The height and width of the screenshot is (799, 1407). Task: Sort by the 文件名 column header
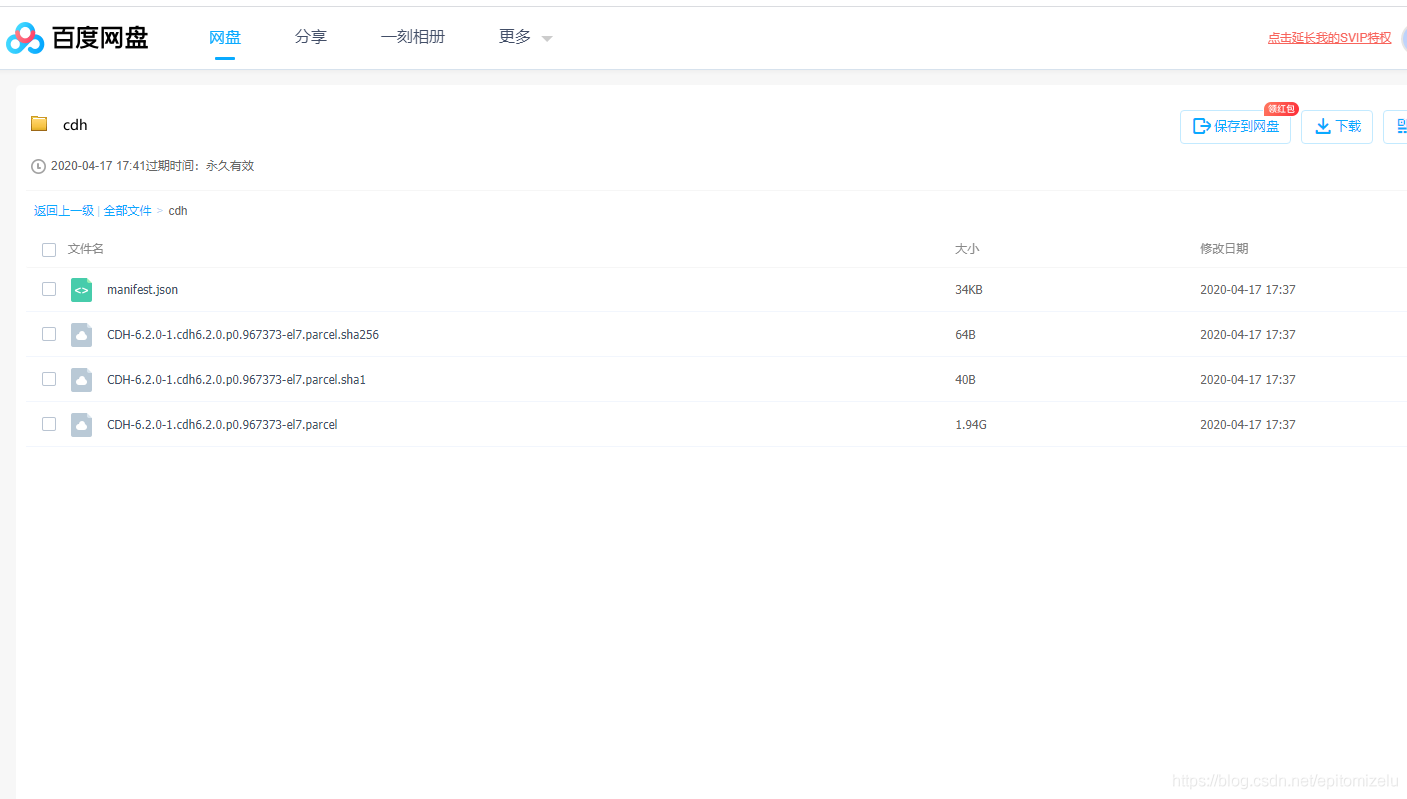86,249
